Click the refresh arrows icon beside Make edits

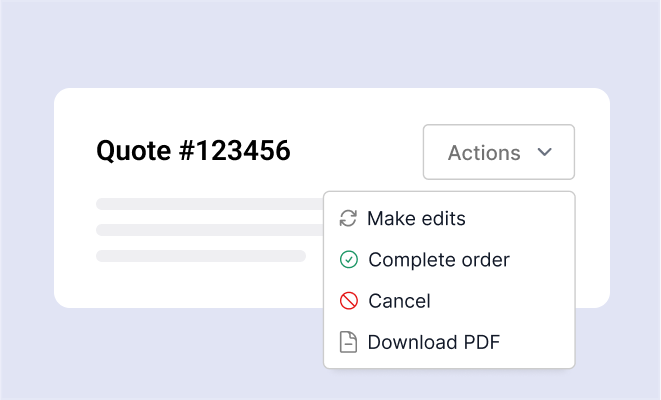[348, 218]
